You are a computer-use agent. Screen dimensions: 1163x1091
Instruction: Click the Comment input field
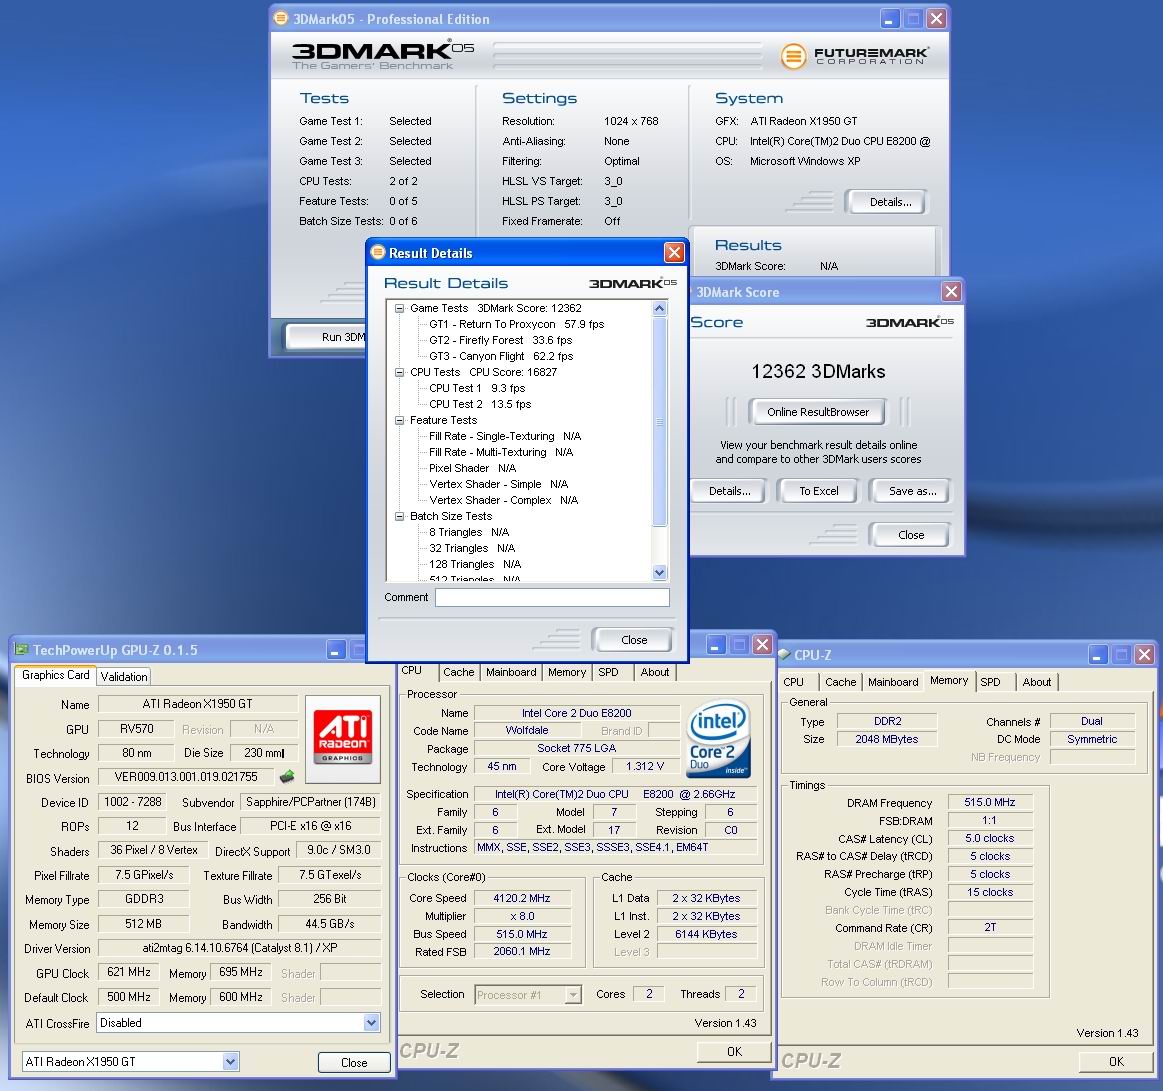[x=552, y=597]
